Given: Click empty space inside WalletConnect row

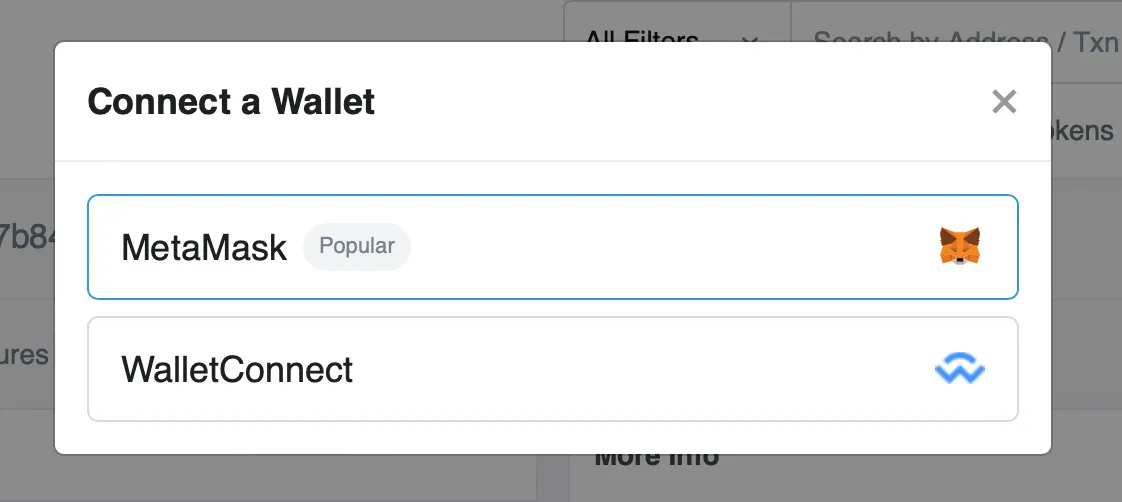Looking at the screenshot, I should tap(640, 370).
